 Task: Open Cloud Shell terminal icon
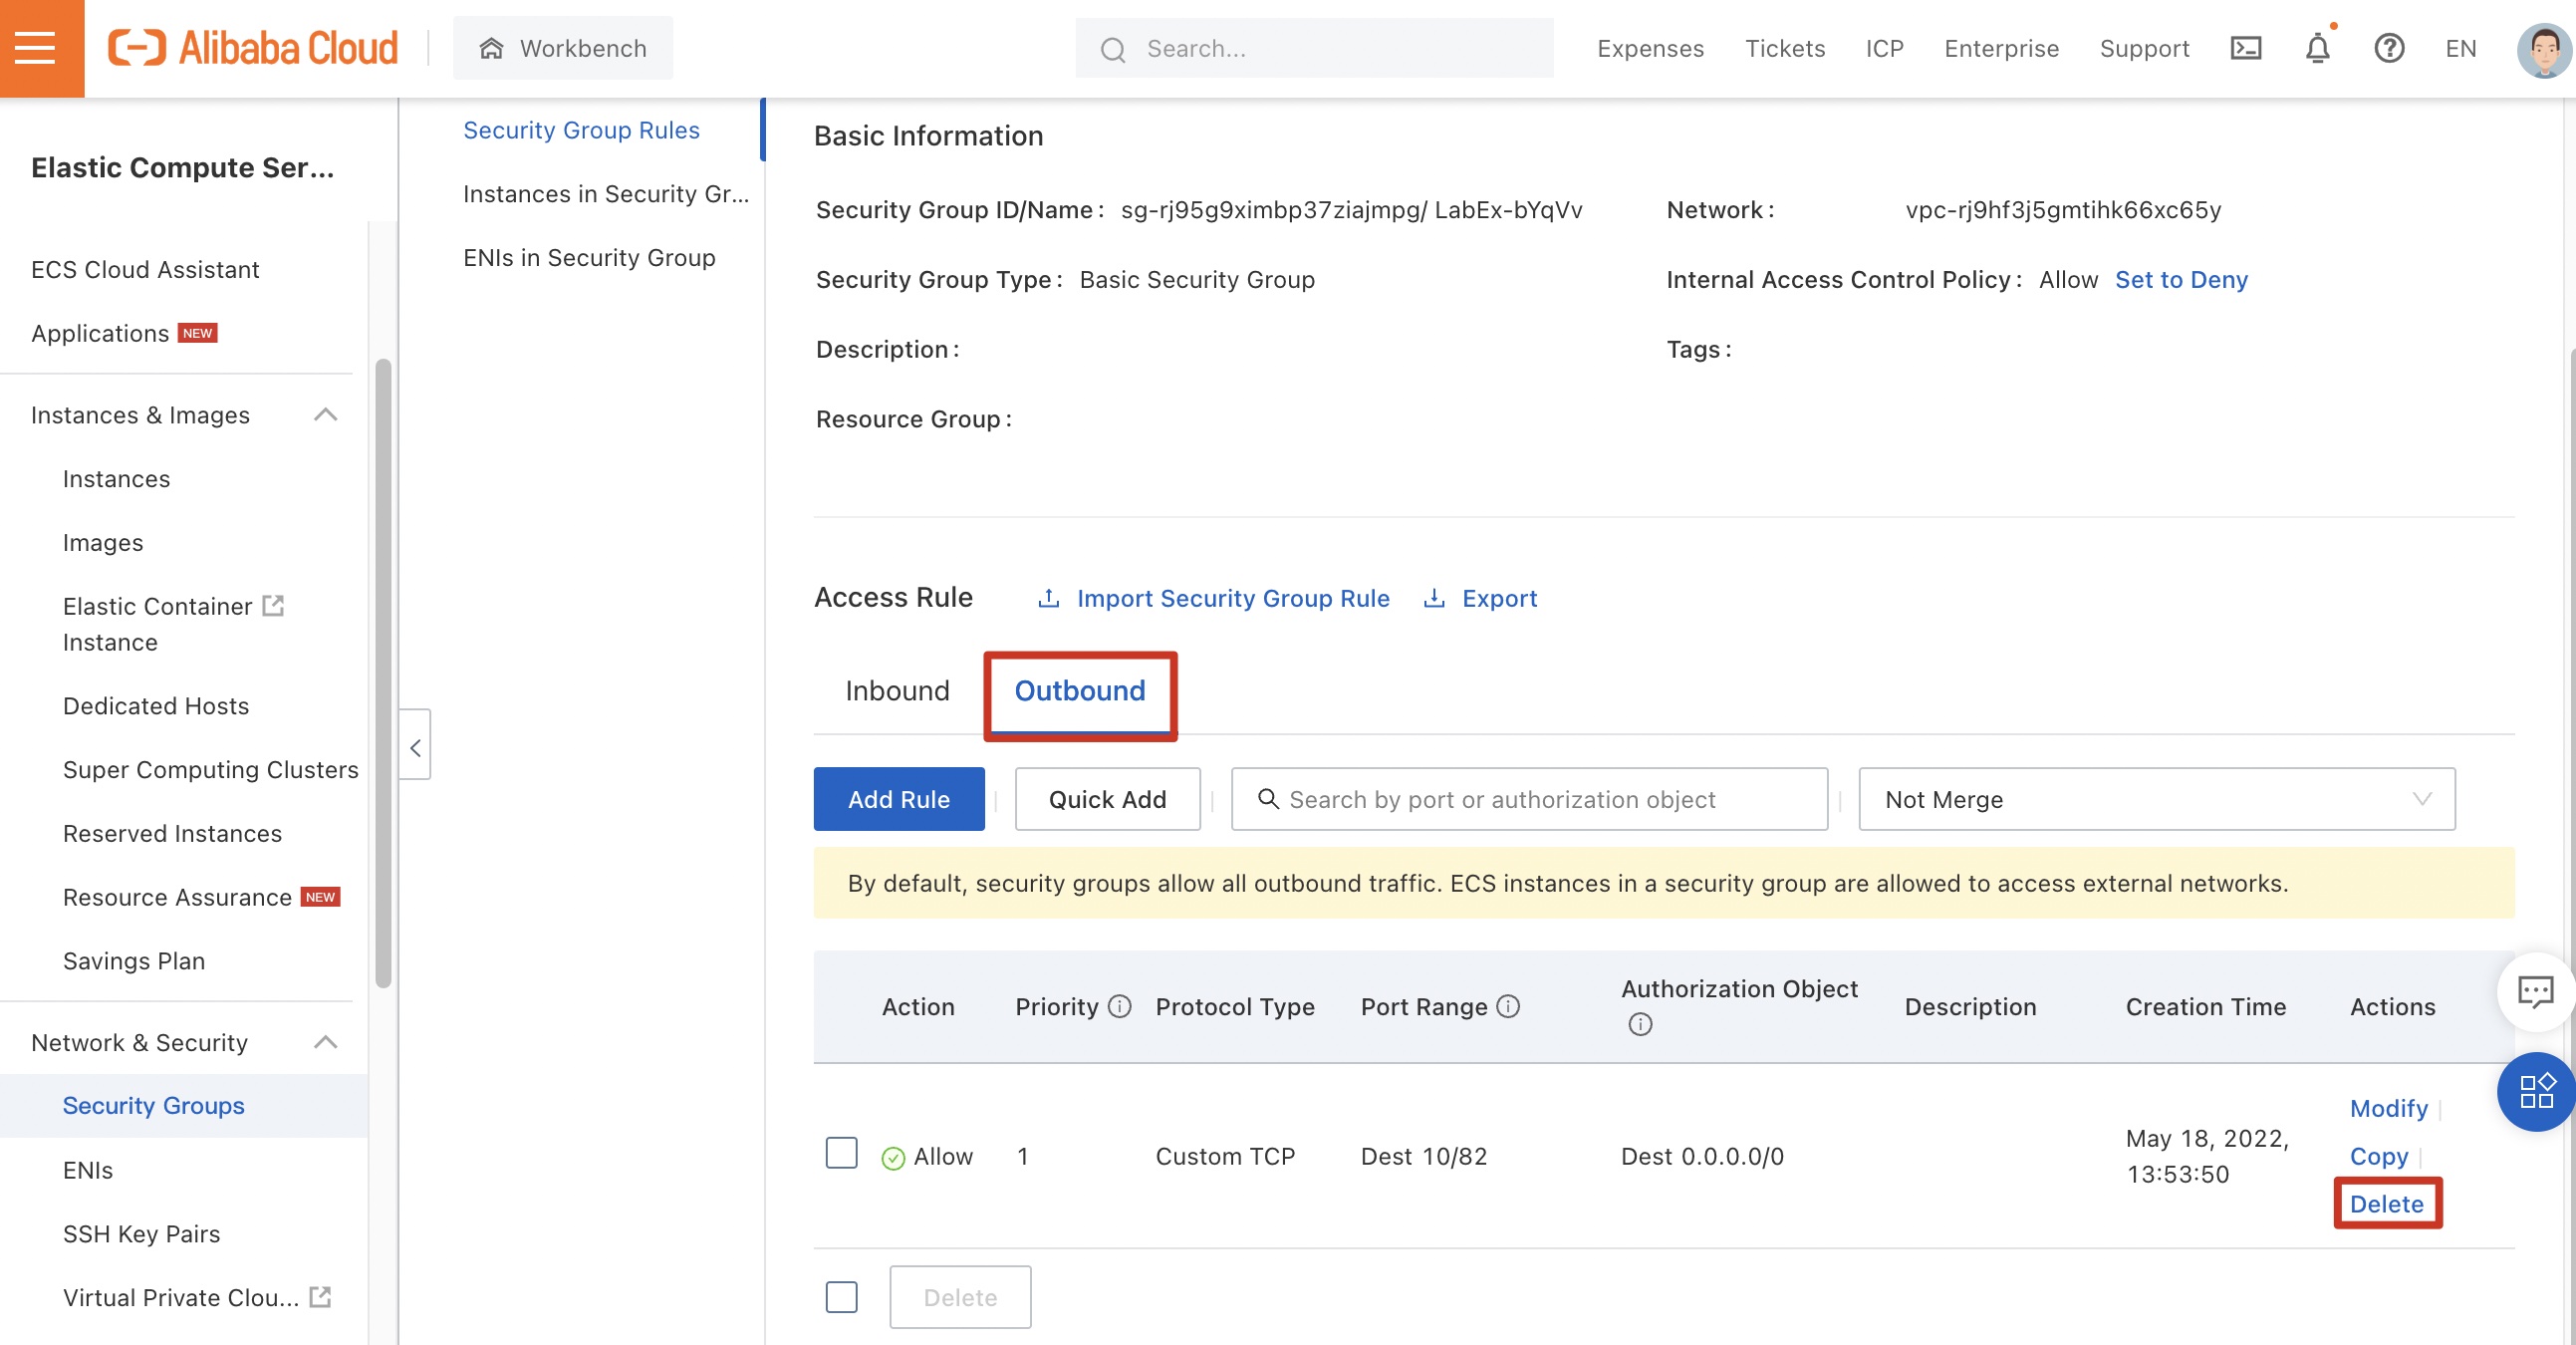click(2245, 48)
